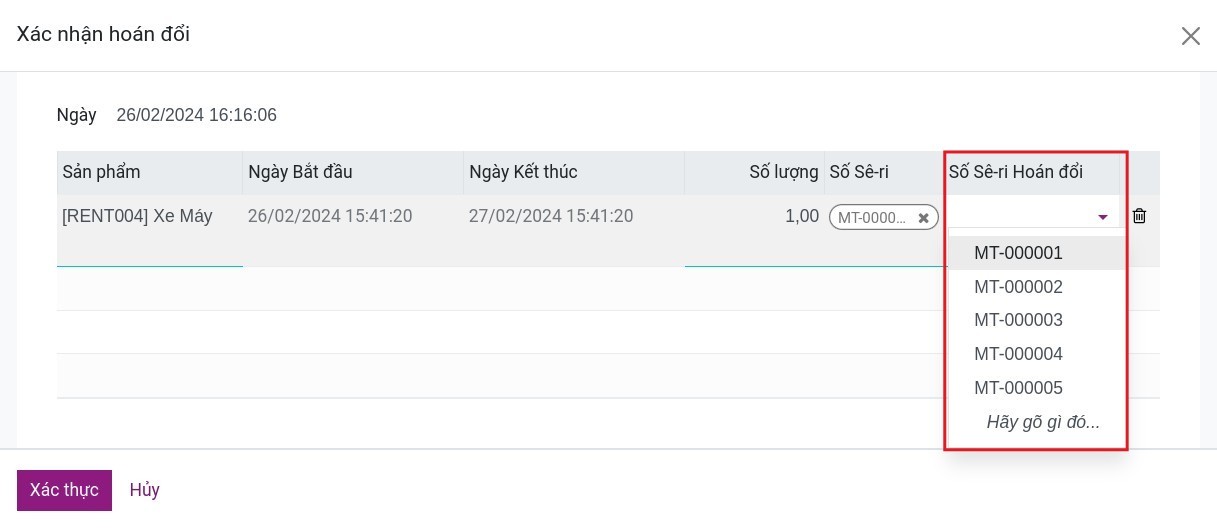
Task: Focus the Số Sê-ri Hoán đổi input field
Action: (1020, 216)
